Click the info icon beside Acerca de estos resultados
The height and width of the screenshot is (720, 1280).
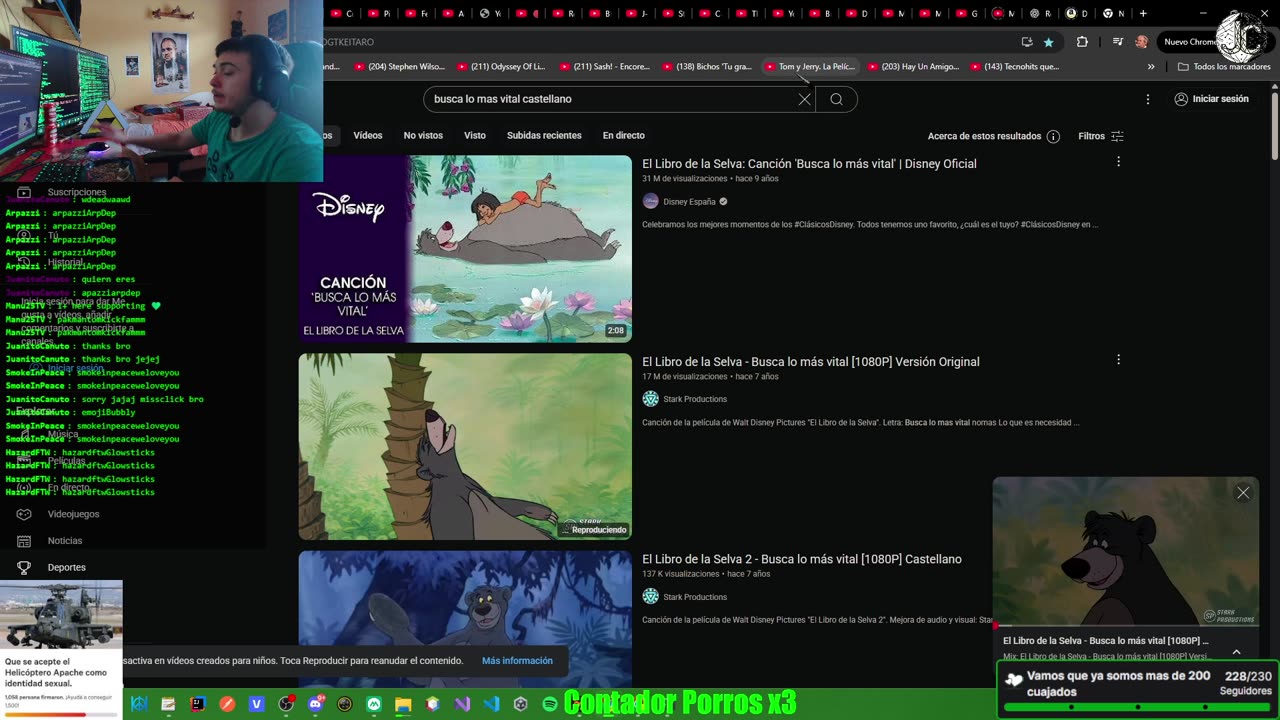[1053, 136]
